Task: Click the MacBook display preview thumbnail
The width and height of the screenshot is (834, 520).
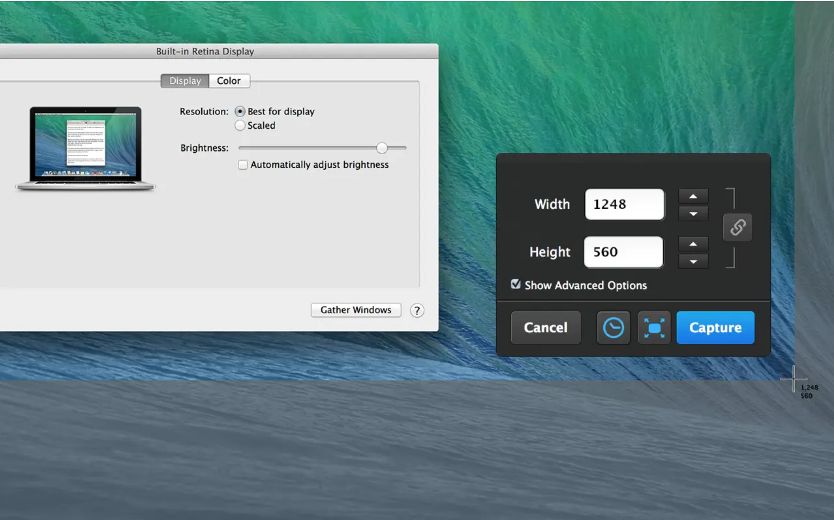Action: pos(86,148)
